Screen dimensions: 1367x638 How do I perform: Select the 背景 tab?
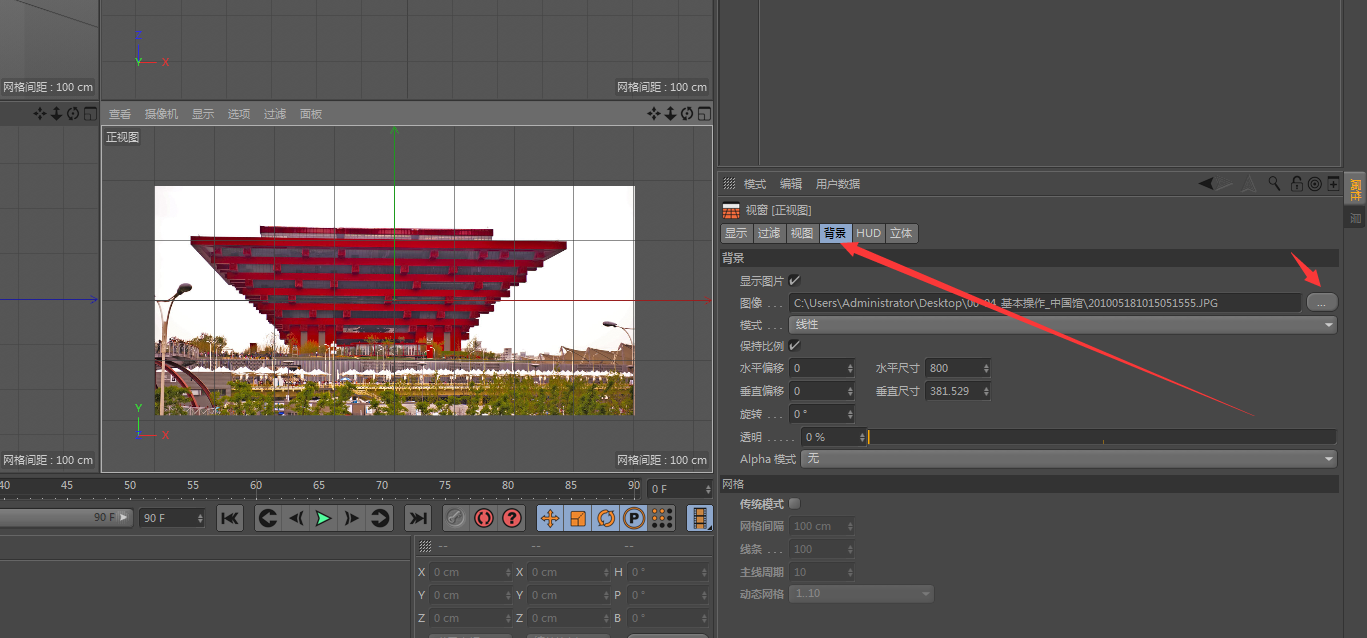click(x=835, y=233)
